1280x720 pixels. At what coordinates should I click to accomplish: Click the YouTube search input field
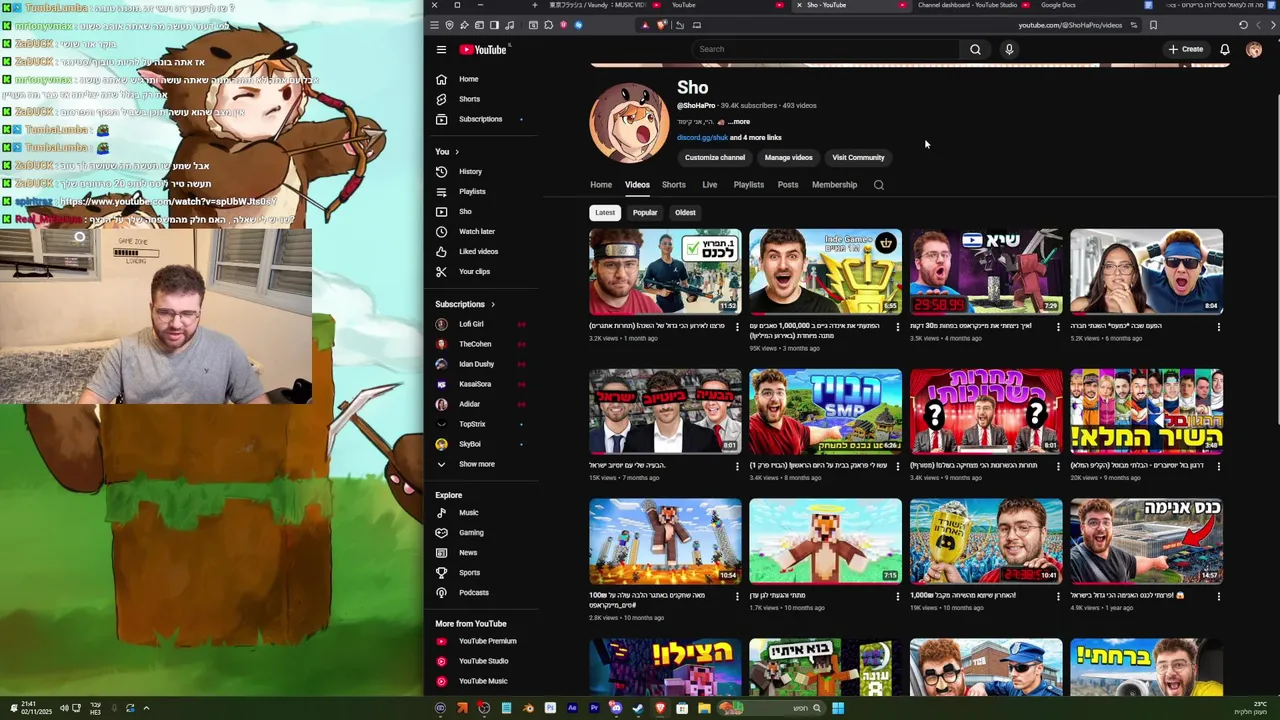pyautogui.click(x=825, y=49)
